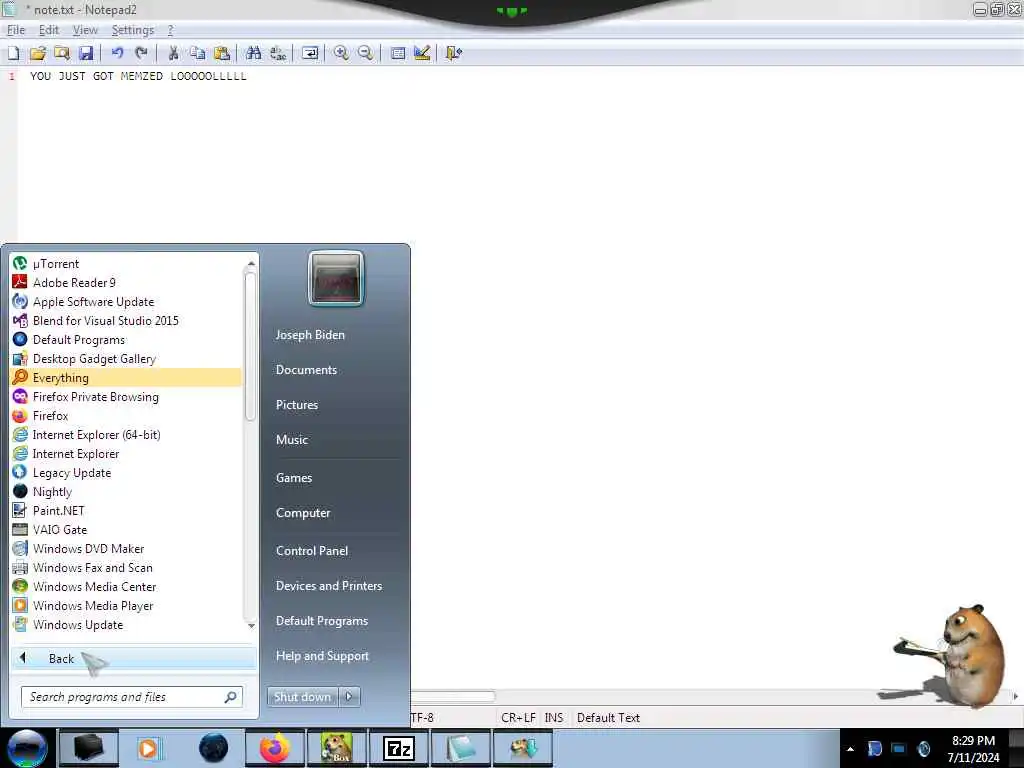This screenshot has height=768, width=1024.
Task: Open the ? help menu
Action: [170, 30]
